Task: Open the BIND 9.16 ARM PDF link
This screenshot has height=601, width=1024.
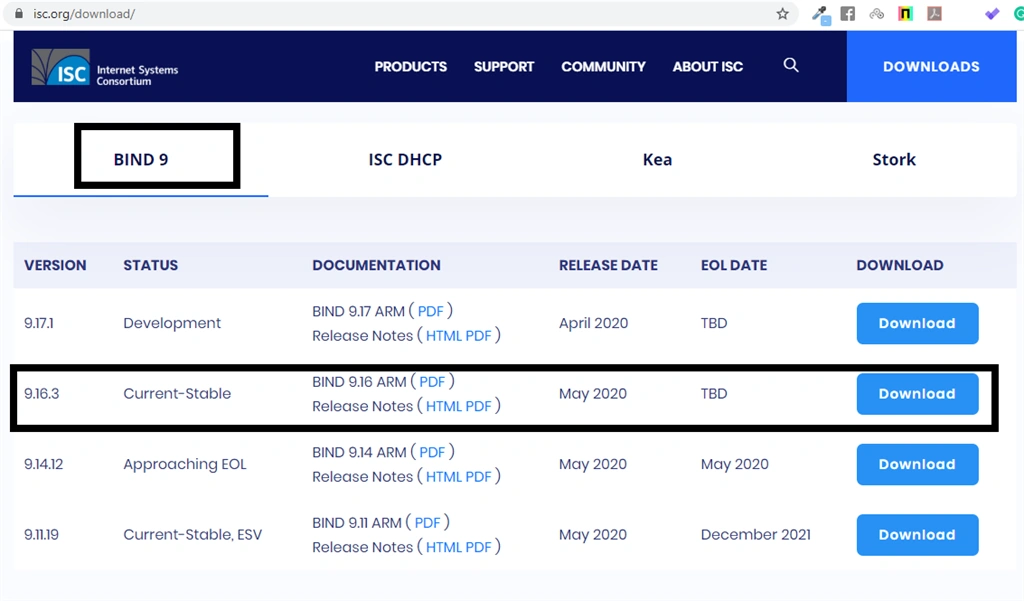Action: tap(432, 382)
